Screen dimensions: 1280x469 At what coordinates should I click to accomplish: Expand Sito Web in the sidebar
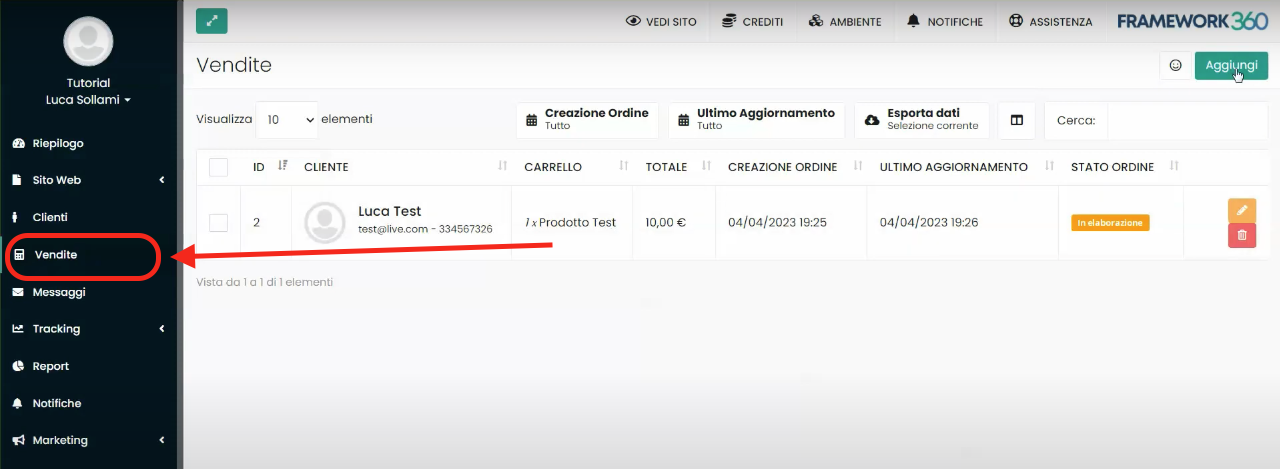pyautogui.click(x=88, y=180)
